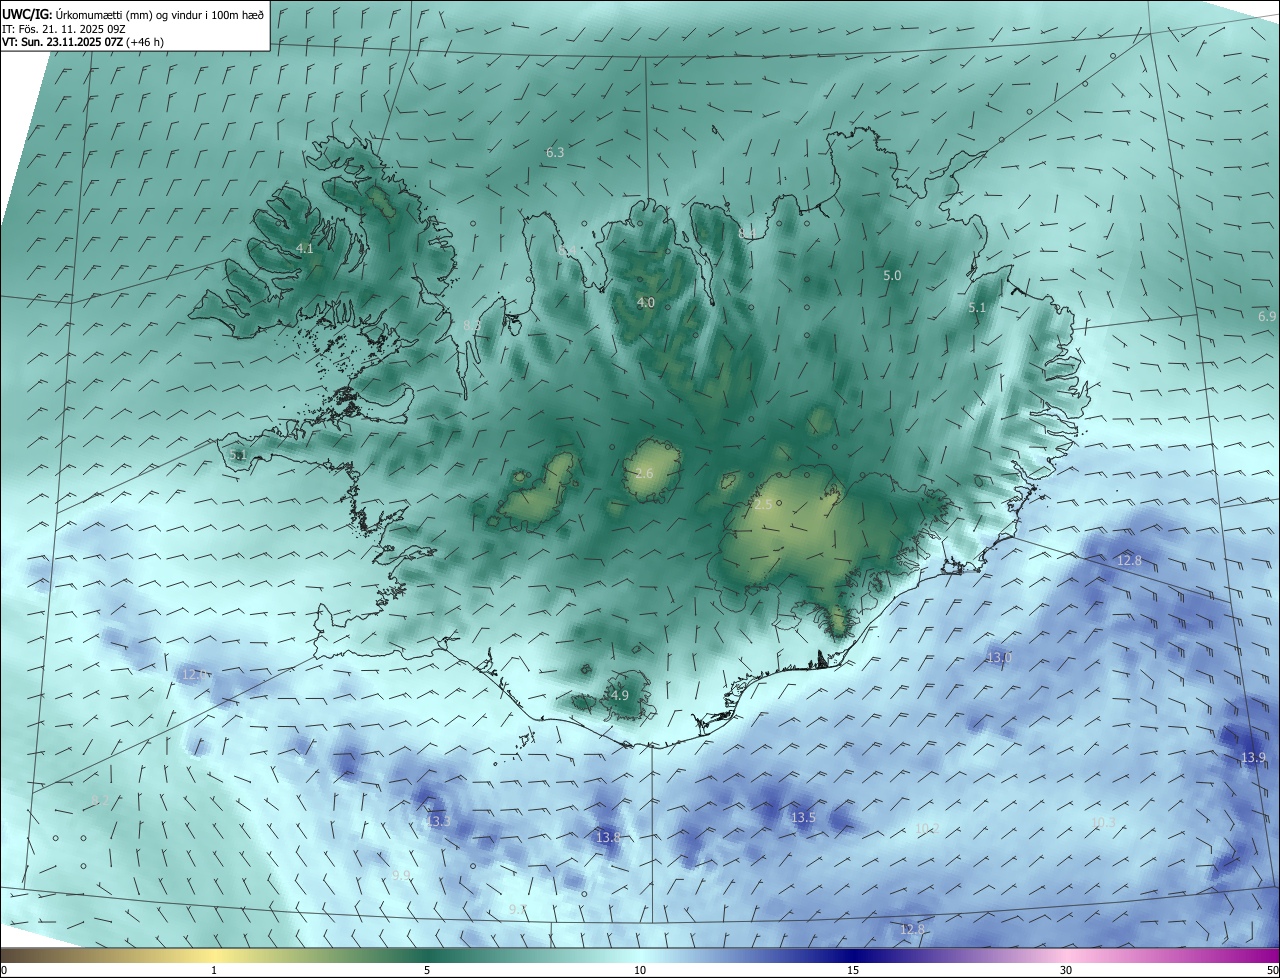Click the '5' tick label on the color scale
The height and width of the screenshot is (978, 1280).
(x=427, y=970)
